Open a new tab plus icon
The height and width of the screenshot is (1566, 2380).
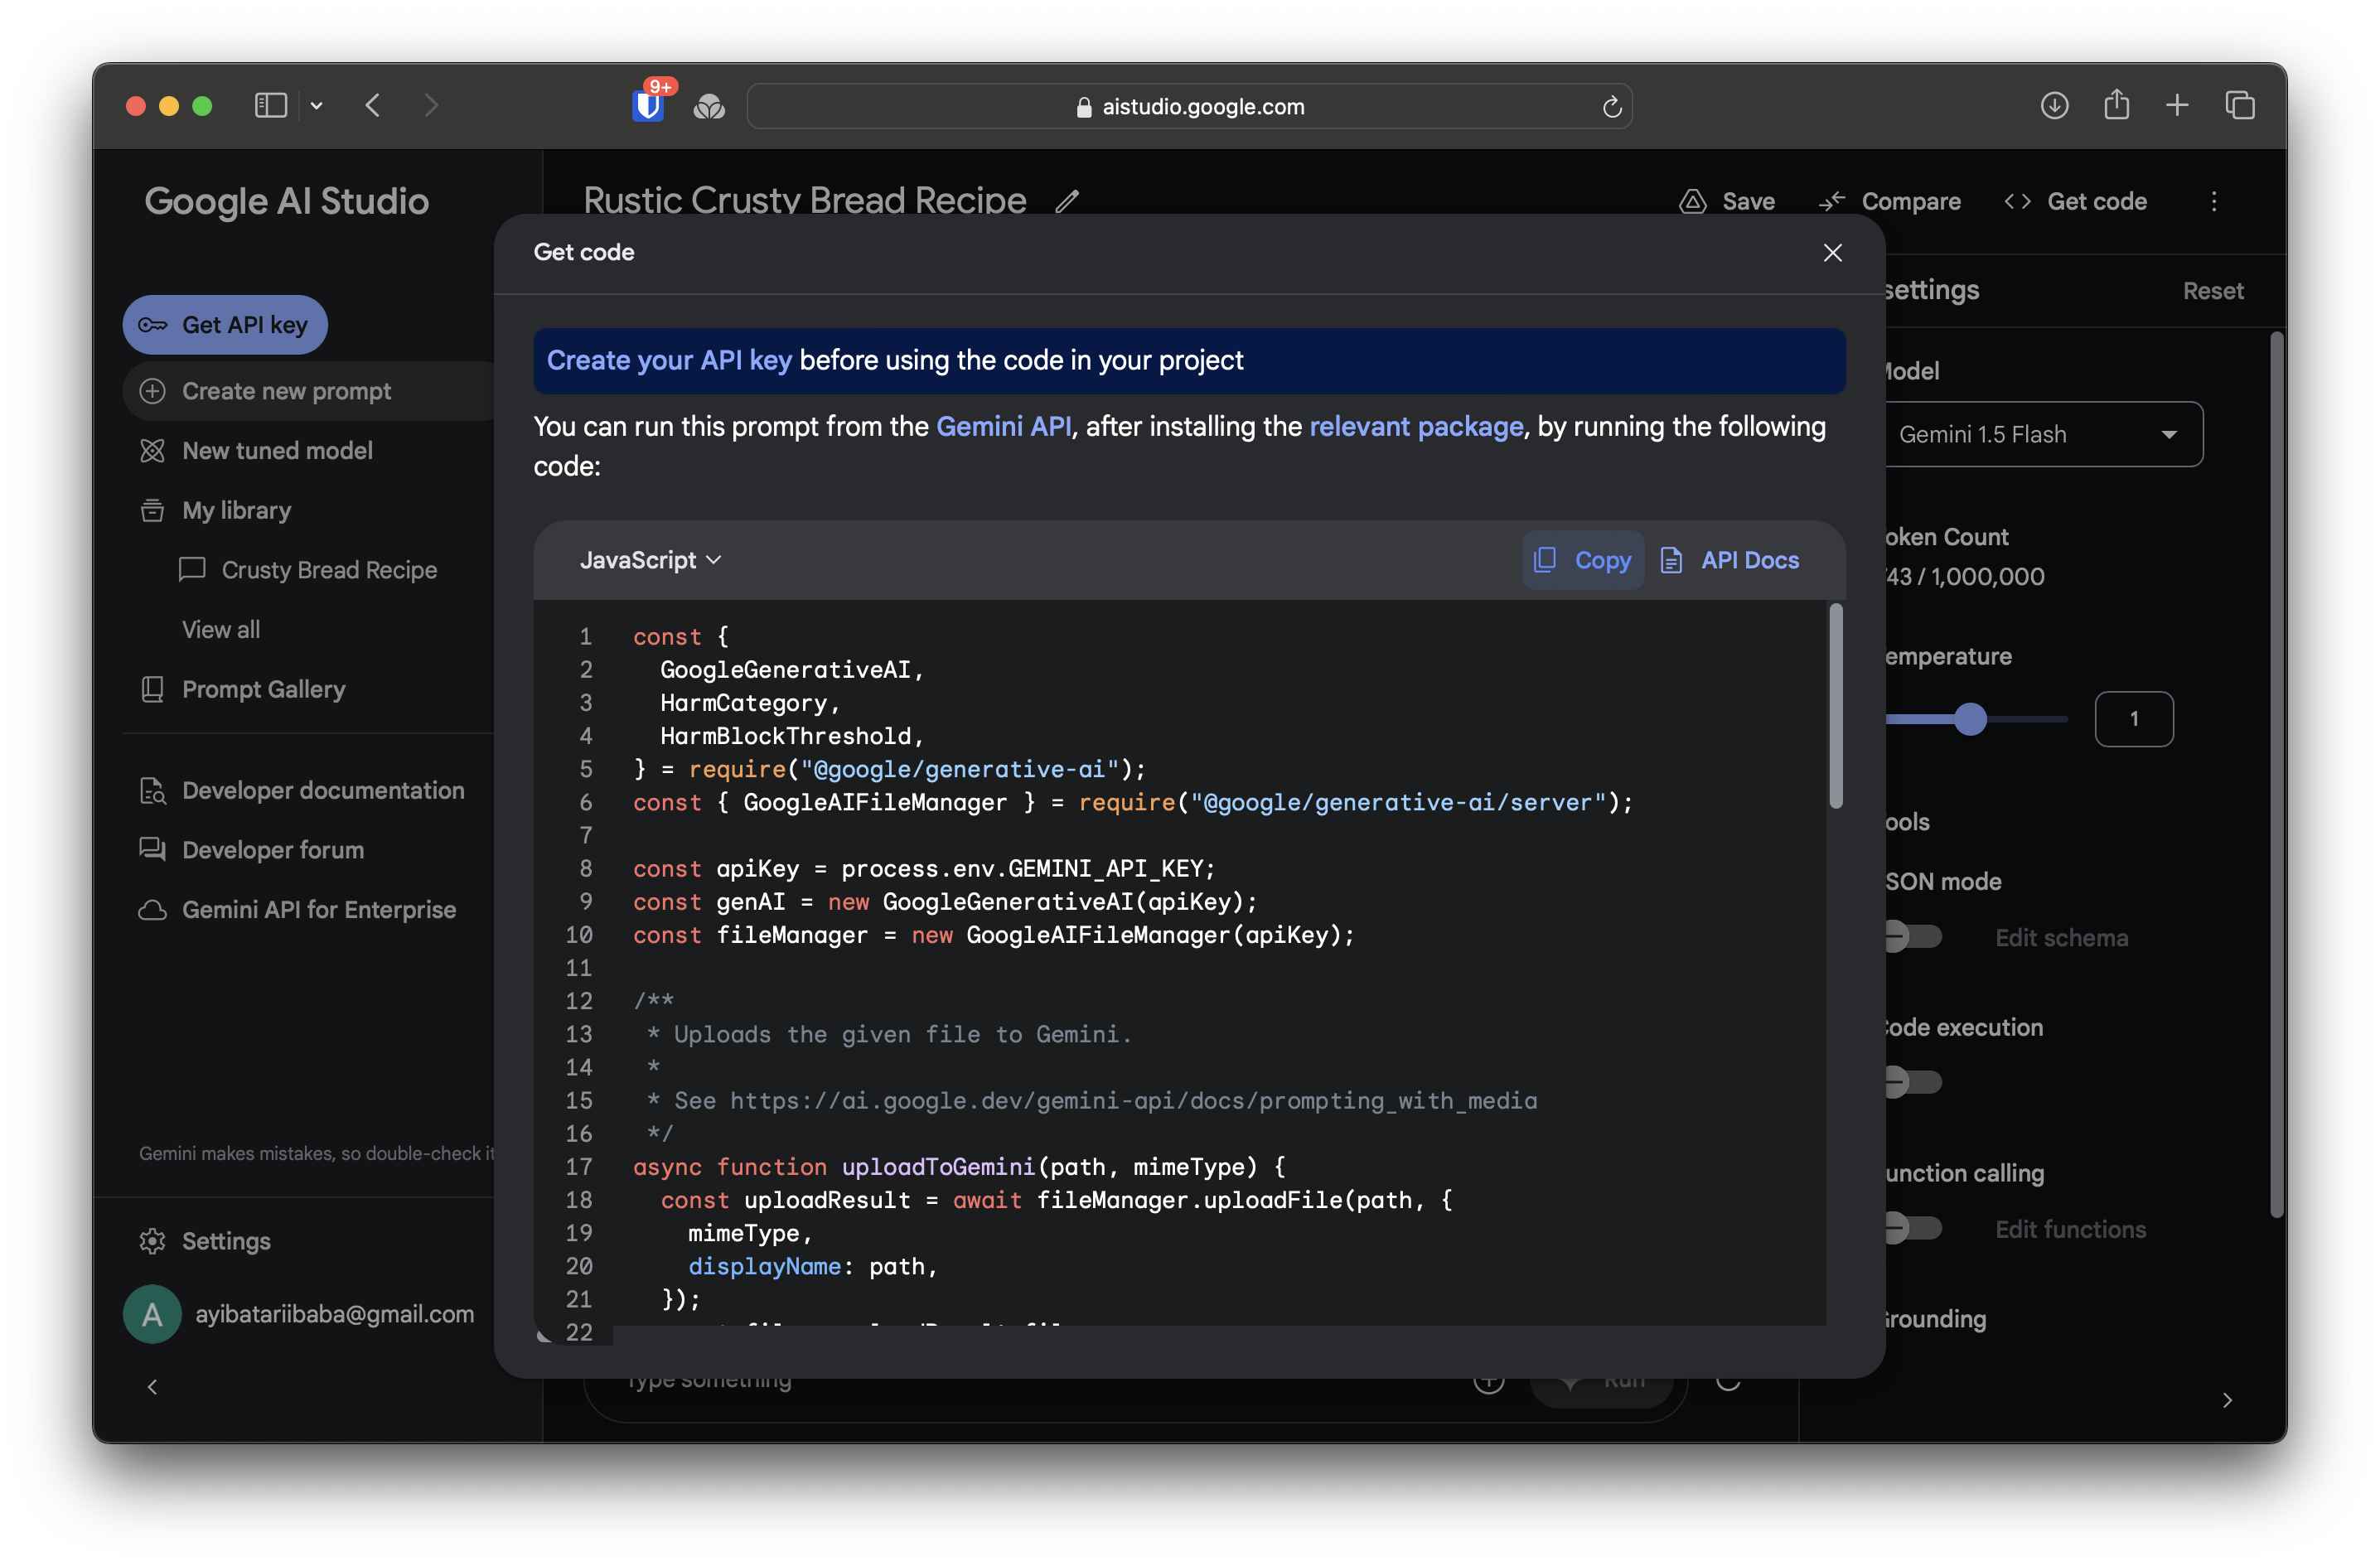pyautogui.click(x=2177, y=105)
